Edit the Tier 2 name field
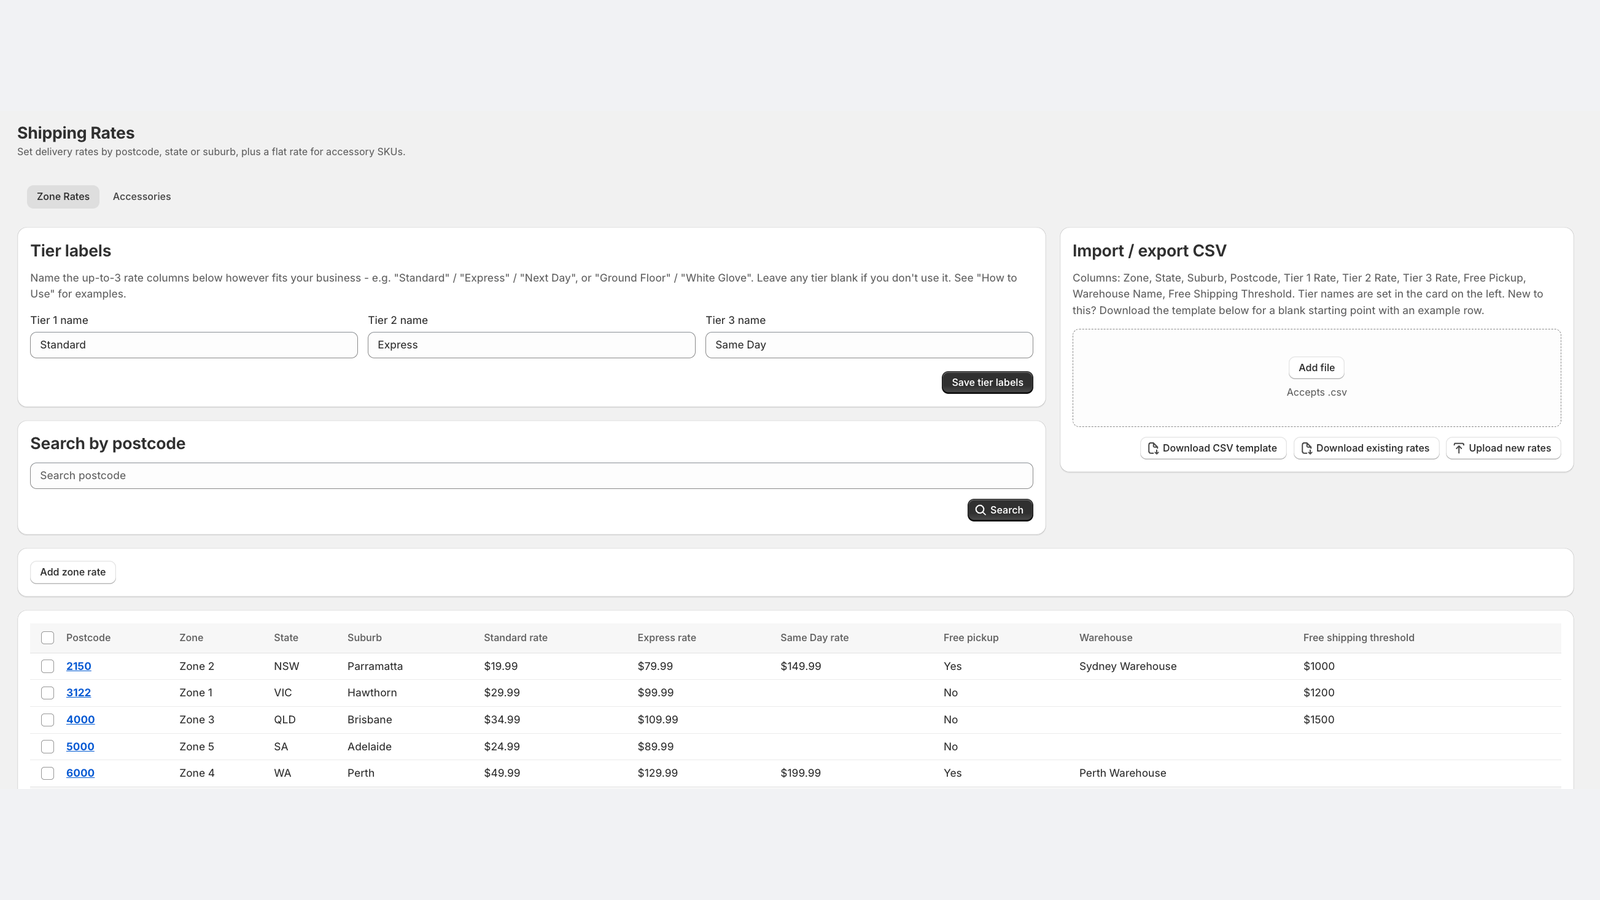This screenshot has width=1600, height=900. click(x=531, y=345)
